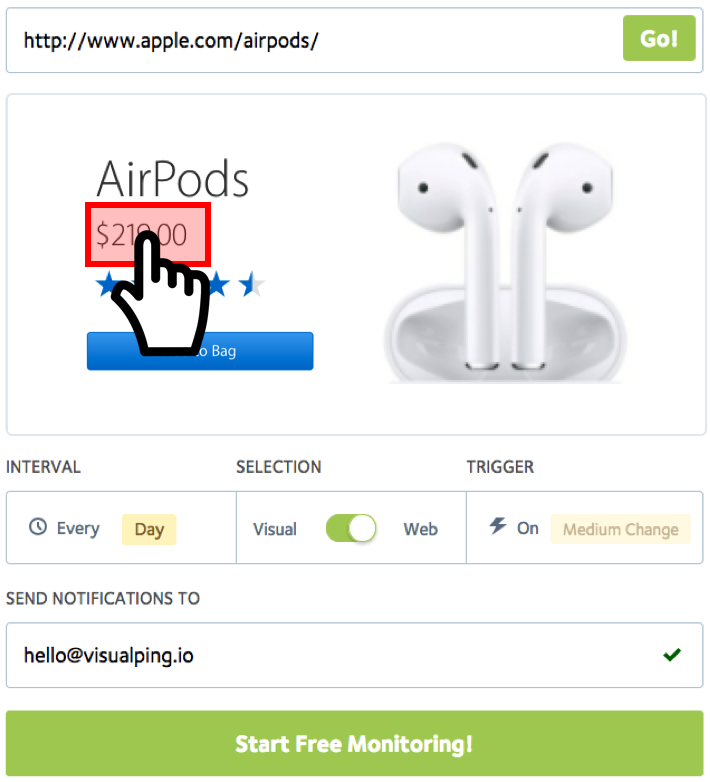Click the AirPods title heading
Screen dimensions: 710x782
pyautogui.click(x=173, y=179)
